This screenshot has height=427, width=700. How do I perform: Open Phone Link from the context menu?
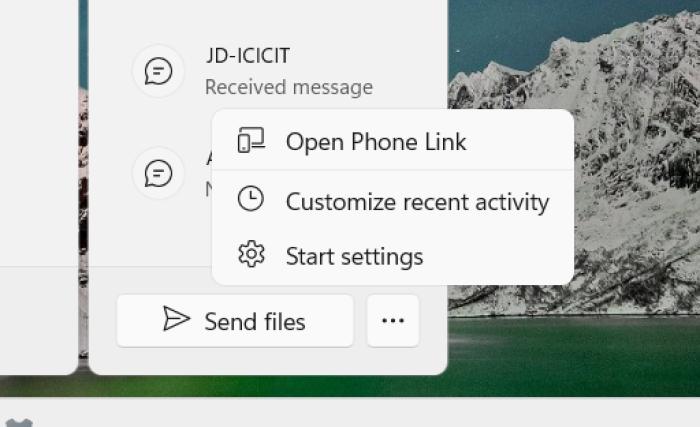(393, 142)
